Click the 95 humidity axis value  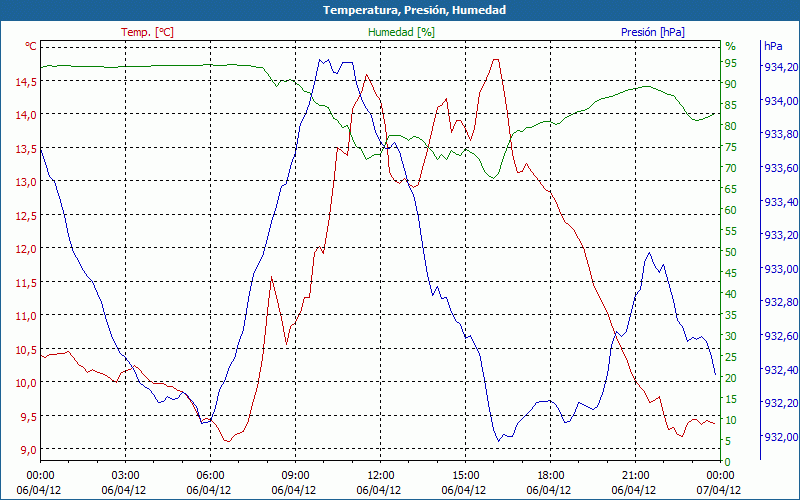(731, 63)
